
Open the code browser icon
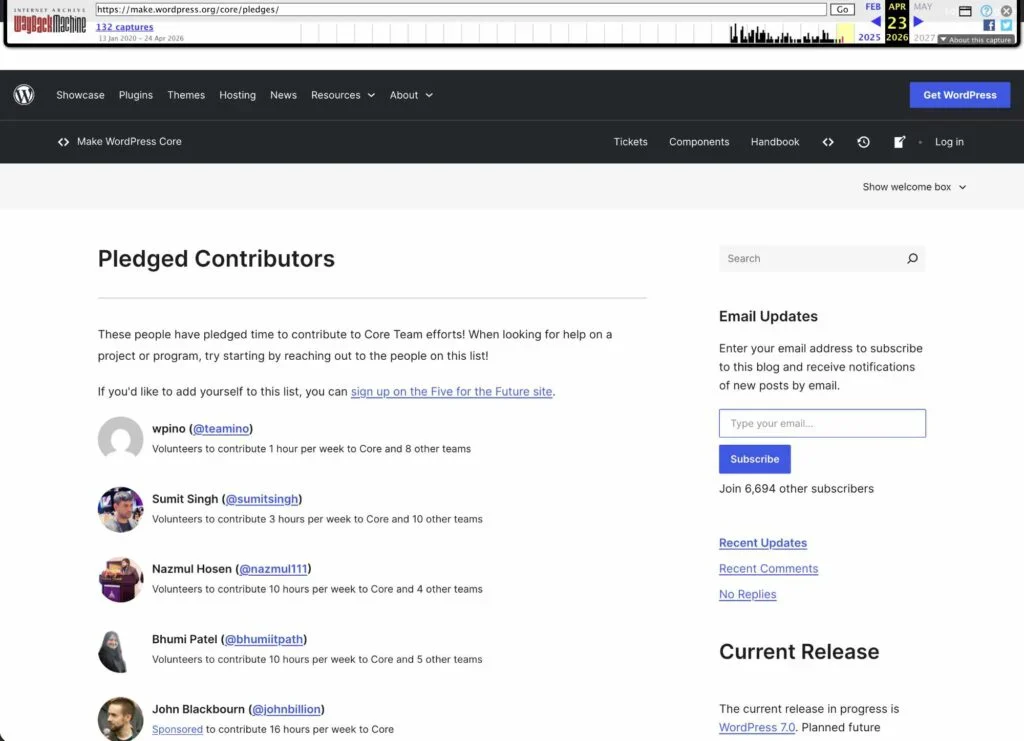828,142
